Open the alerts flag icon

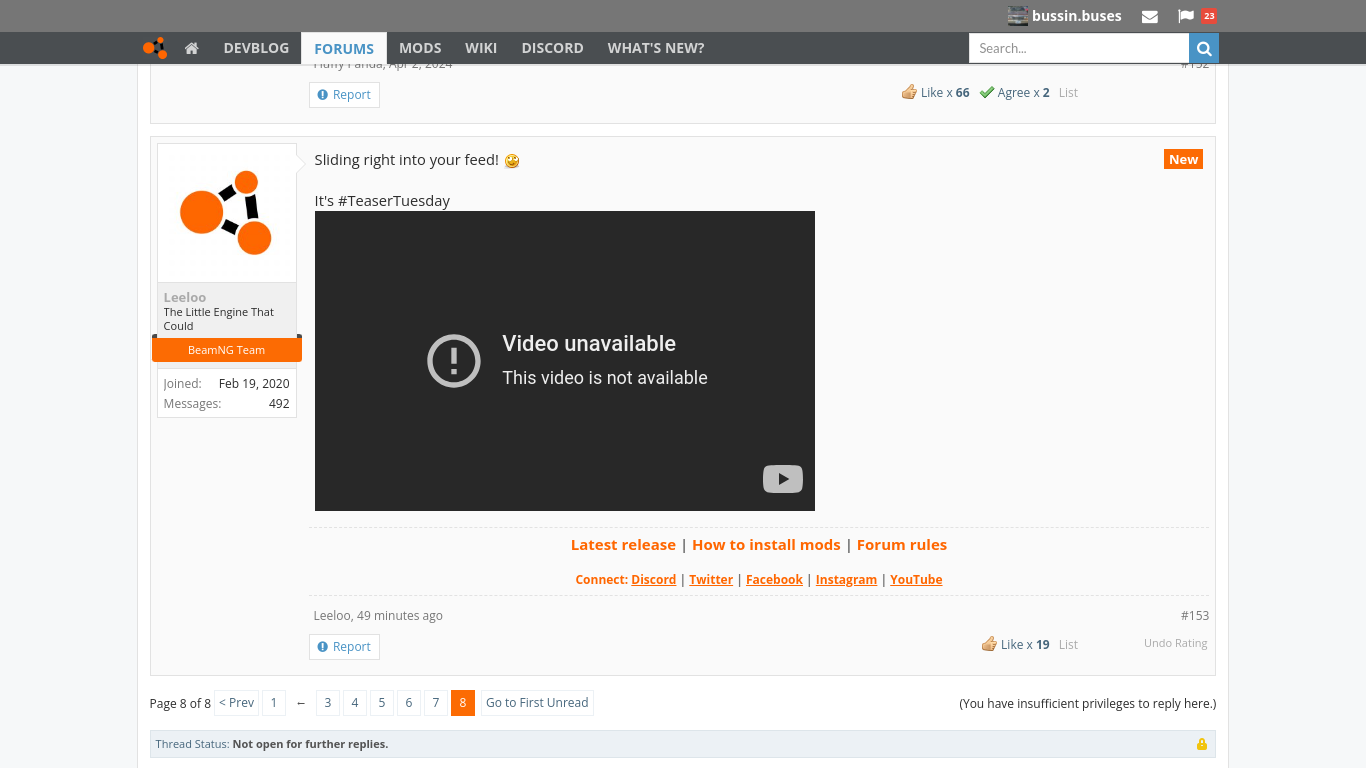(1186, 16)
